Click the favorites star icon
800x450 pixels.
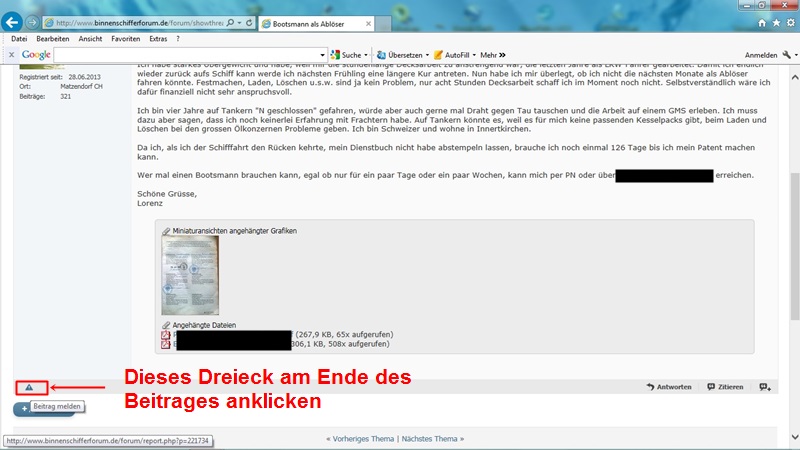(776, 22)
